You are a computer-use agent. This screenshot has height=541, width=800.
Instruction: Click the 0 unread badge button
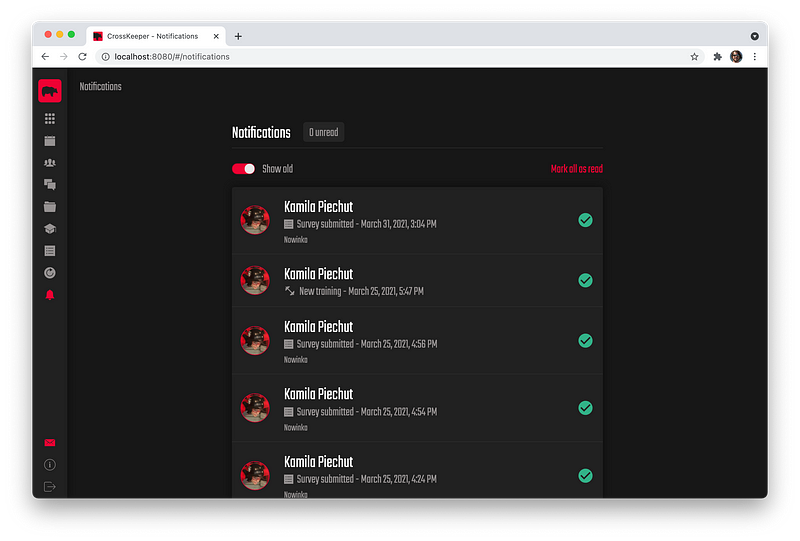tap(323, 132)
